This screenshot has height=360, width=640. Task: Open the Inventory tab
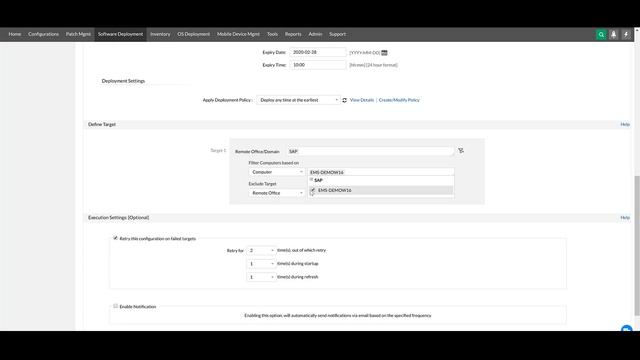[160, 34]
